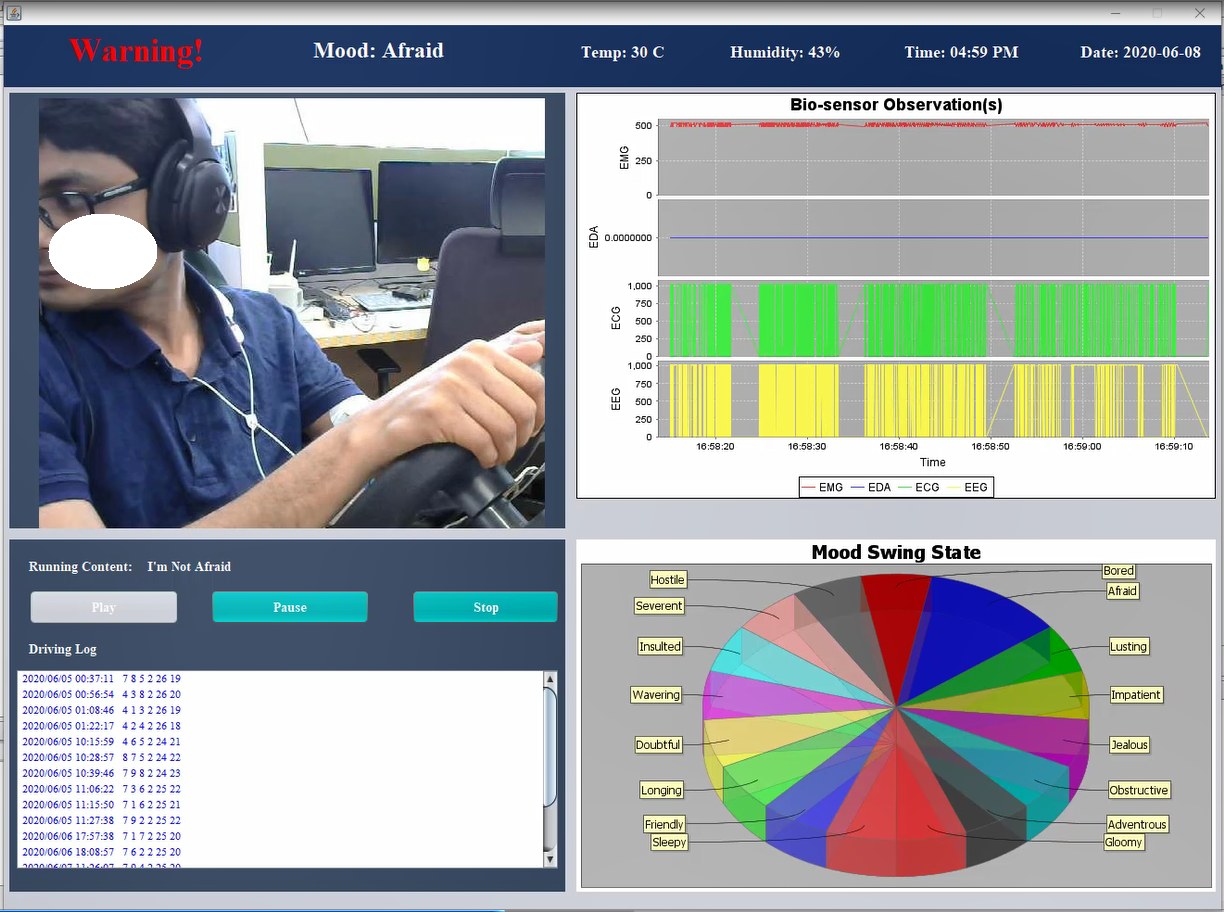Click the EDA legend entry
The height and width of the screenshot is (912, 1224).
coord(871,487)
